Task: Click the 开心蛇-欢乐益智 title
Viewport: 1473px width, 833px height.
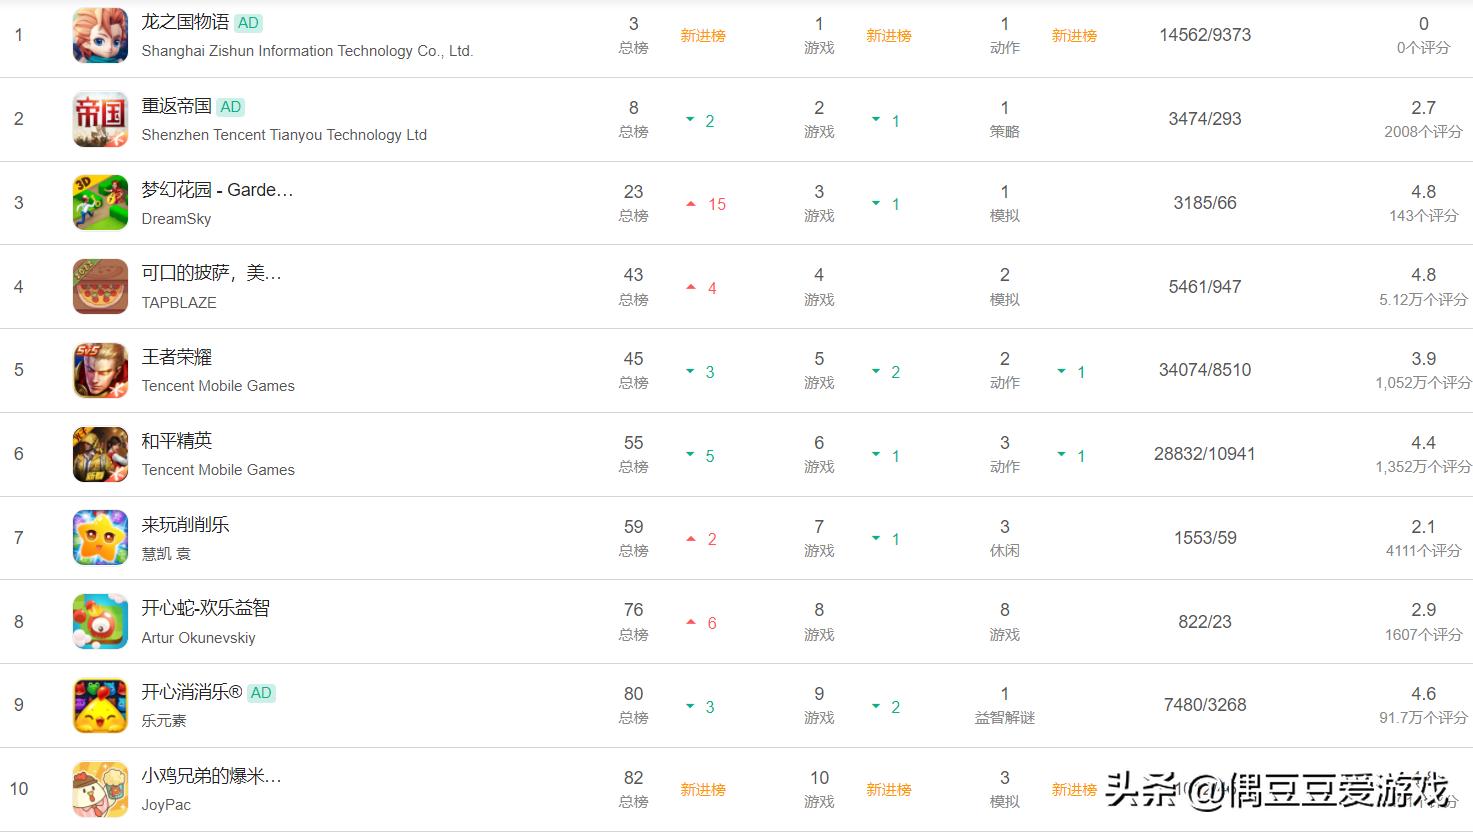Action: point(205,608)
